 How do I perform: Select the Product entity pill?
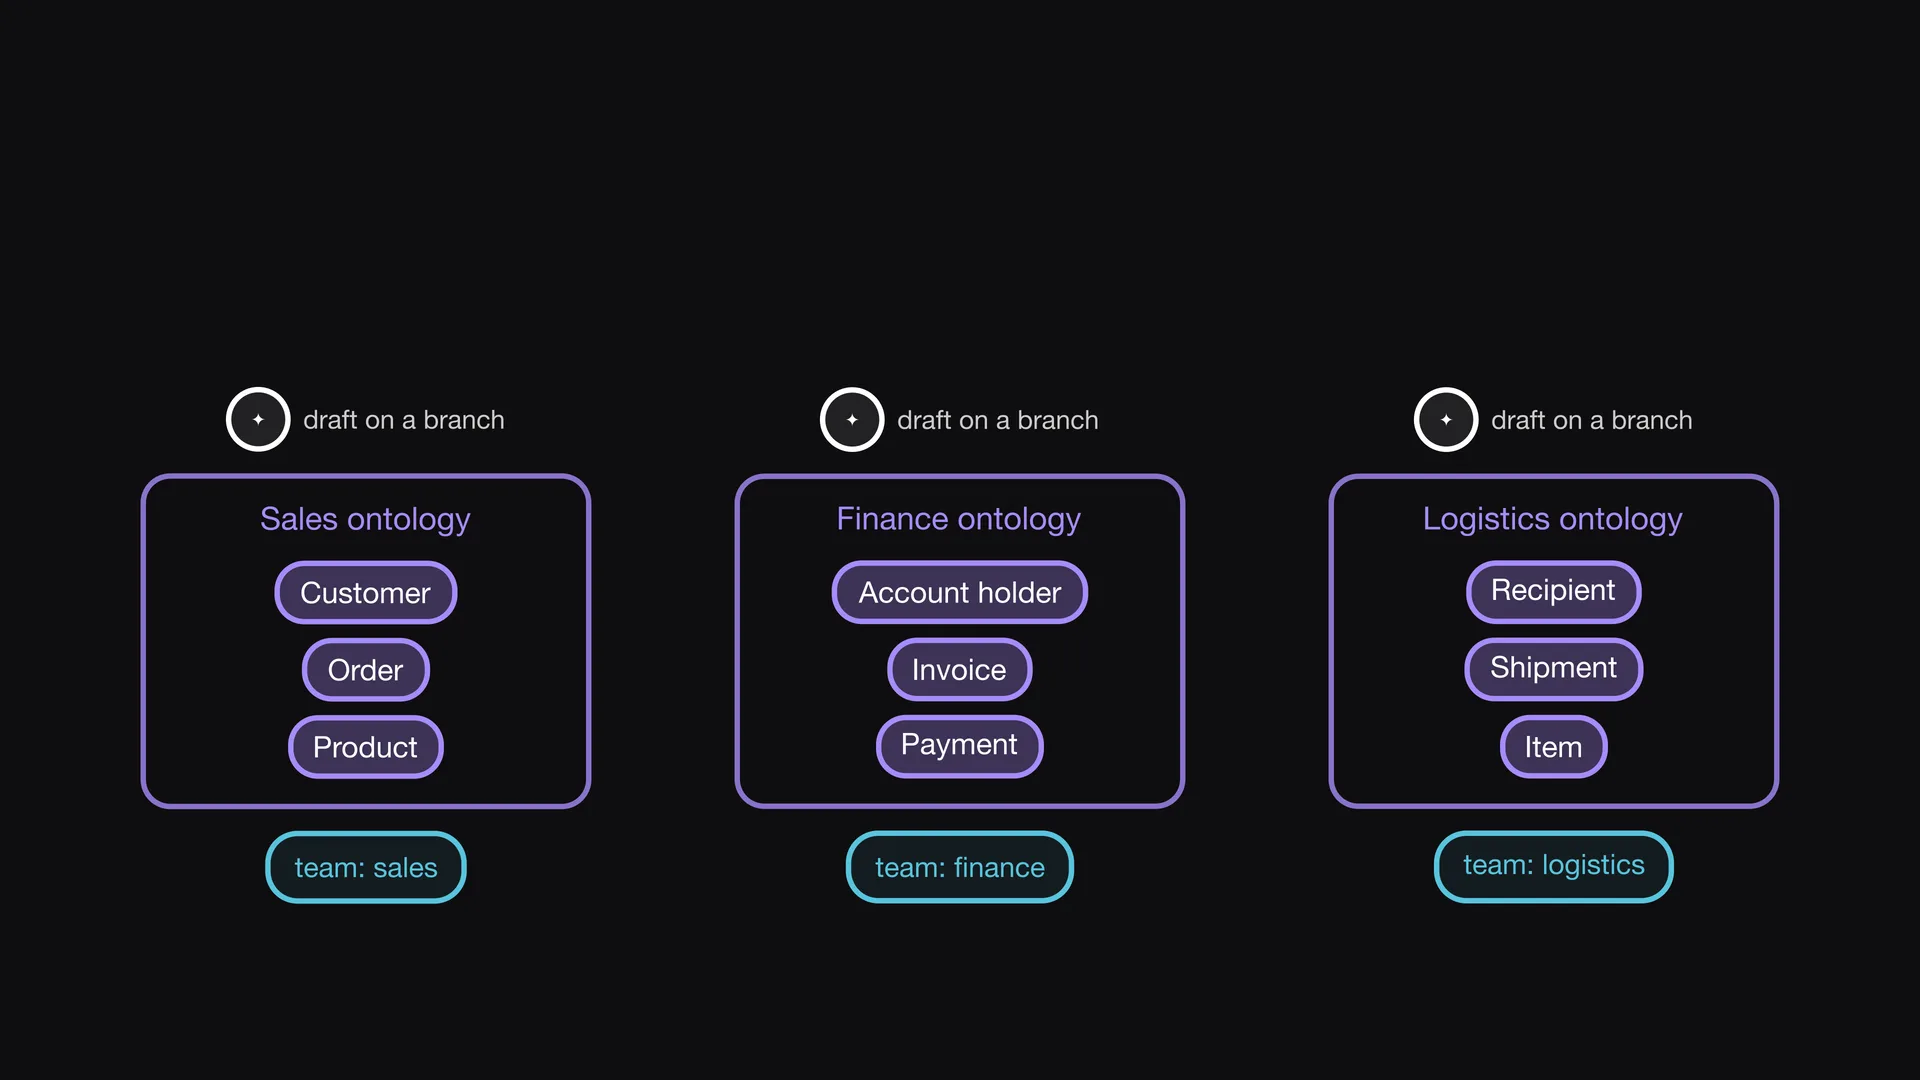[366, 746]
